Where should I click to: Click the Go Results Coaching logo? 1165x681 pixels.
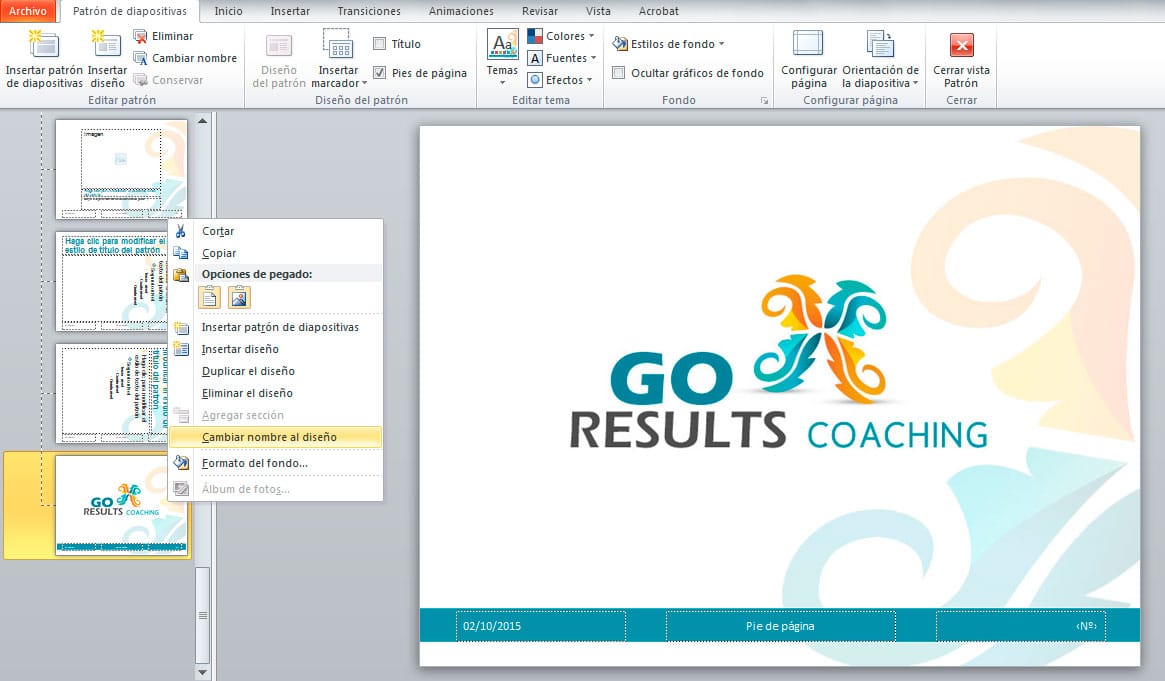tap(779, 363)
